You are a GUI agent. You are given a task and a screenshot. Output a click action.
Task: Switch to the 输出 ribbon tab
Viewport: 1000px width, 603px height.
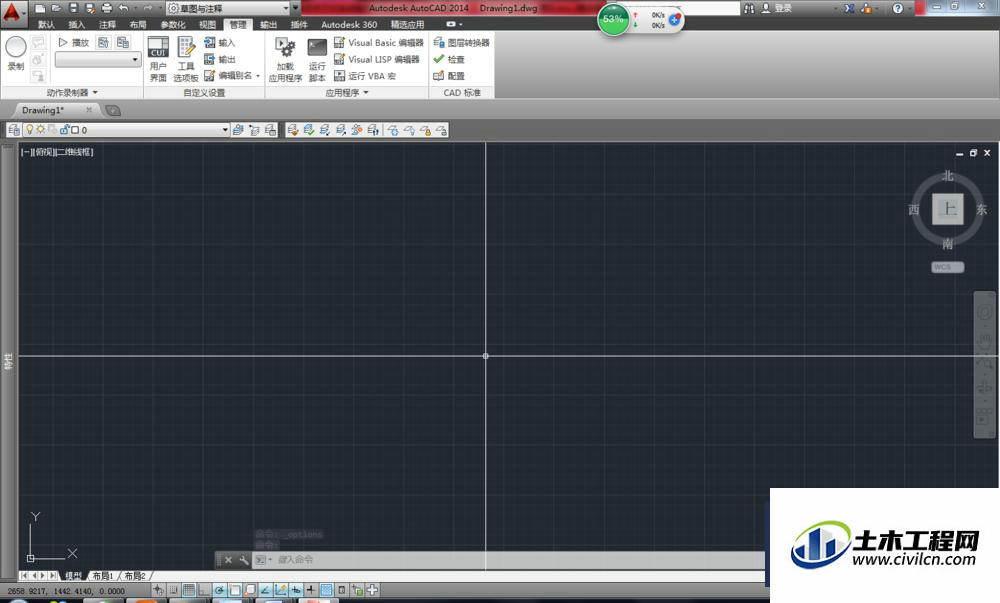point(268,24)
